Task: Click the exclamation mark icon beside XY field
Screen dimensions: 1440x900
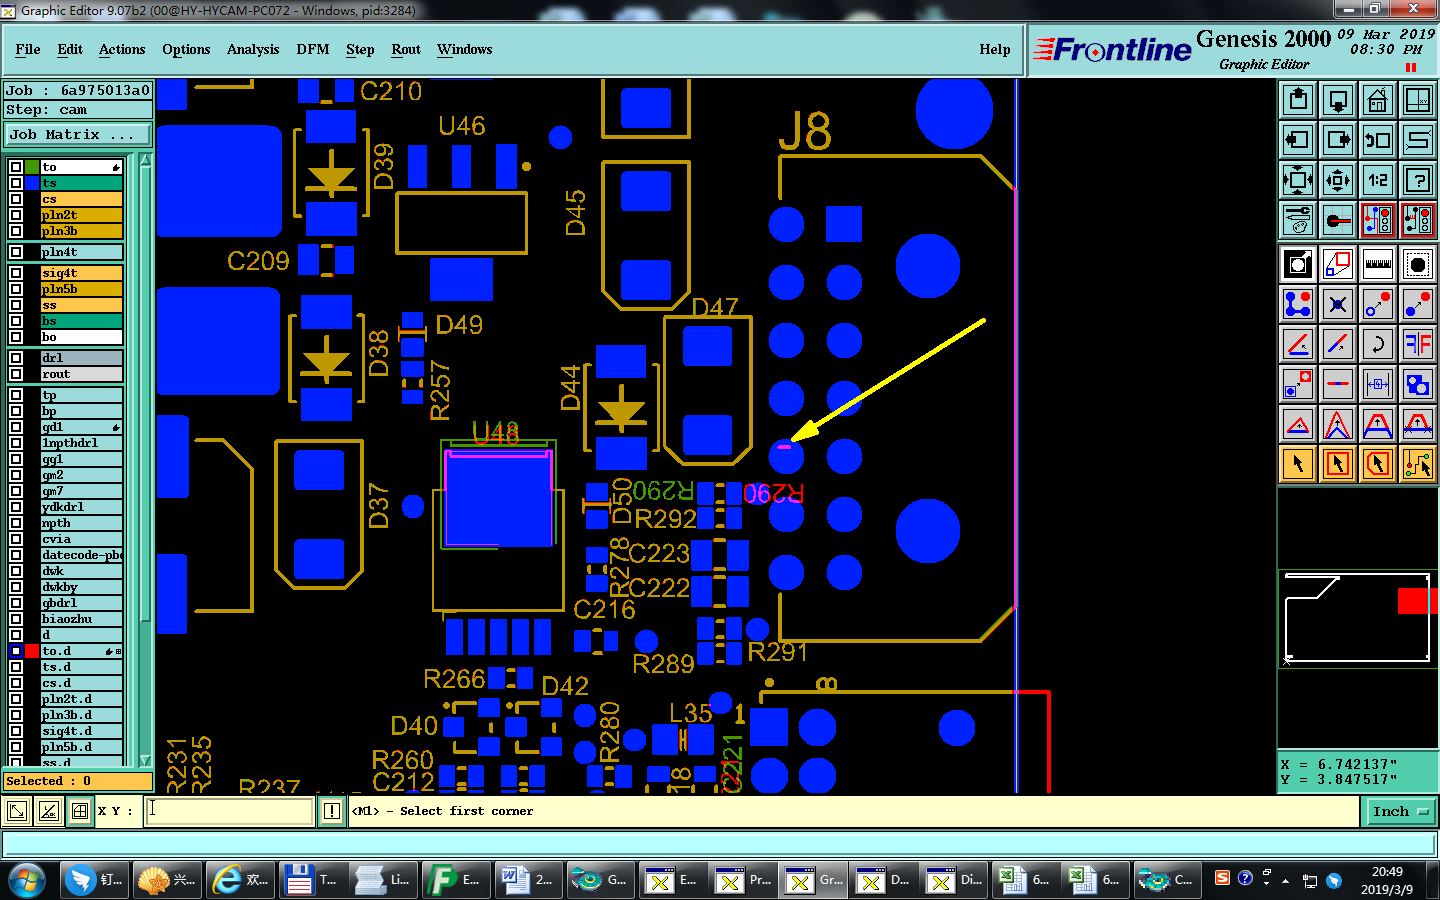Action: coord(332,811)
